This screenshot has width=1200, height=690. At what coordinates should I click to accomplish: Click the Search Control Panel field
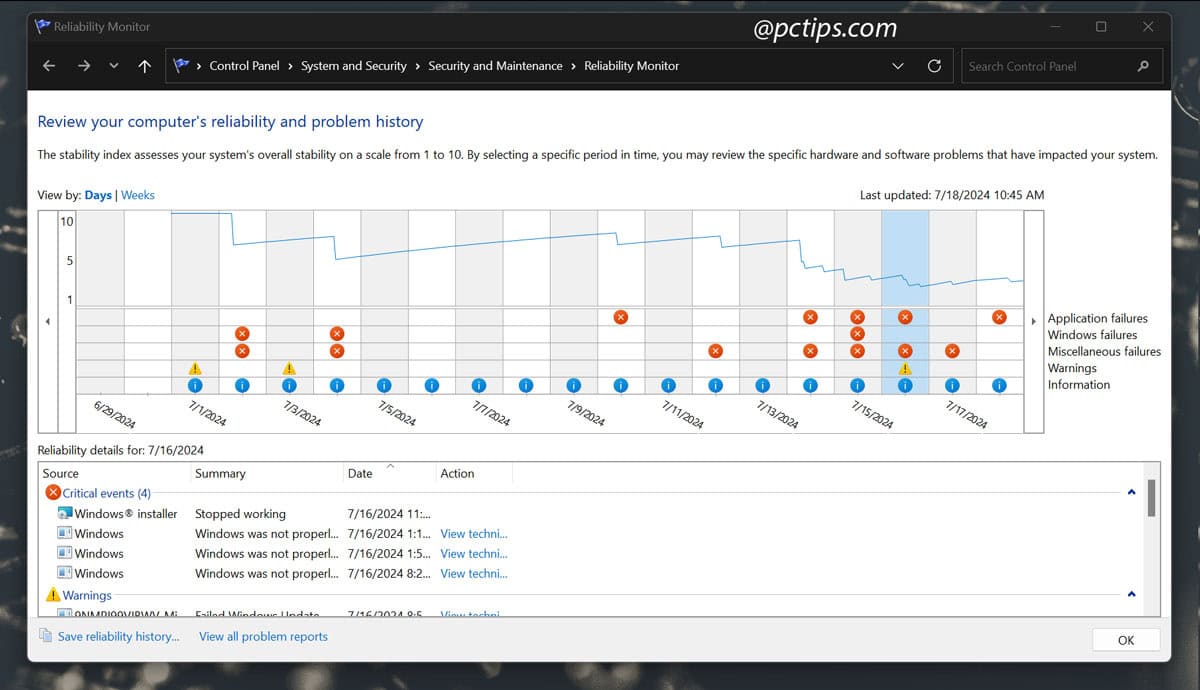click(1045, 66)
